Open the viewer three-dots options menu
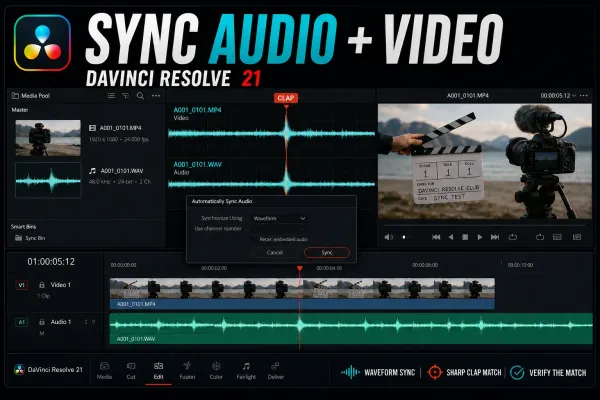This screenshot has width=600, height=400. (x=584, y=96)
